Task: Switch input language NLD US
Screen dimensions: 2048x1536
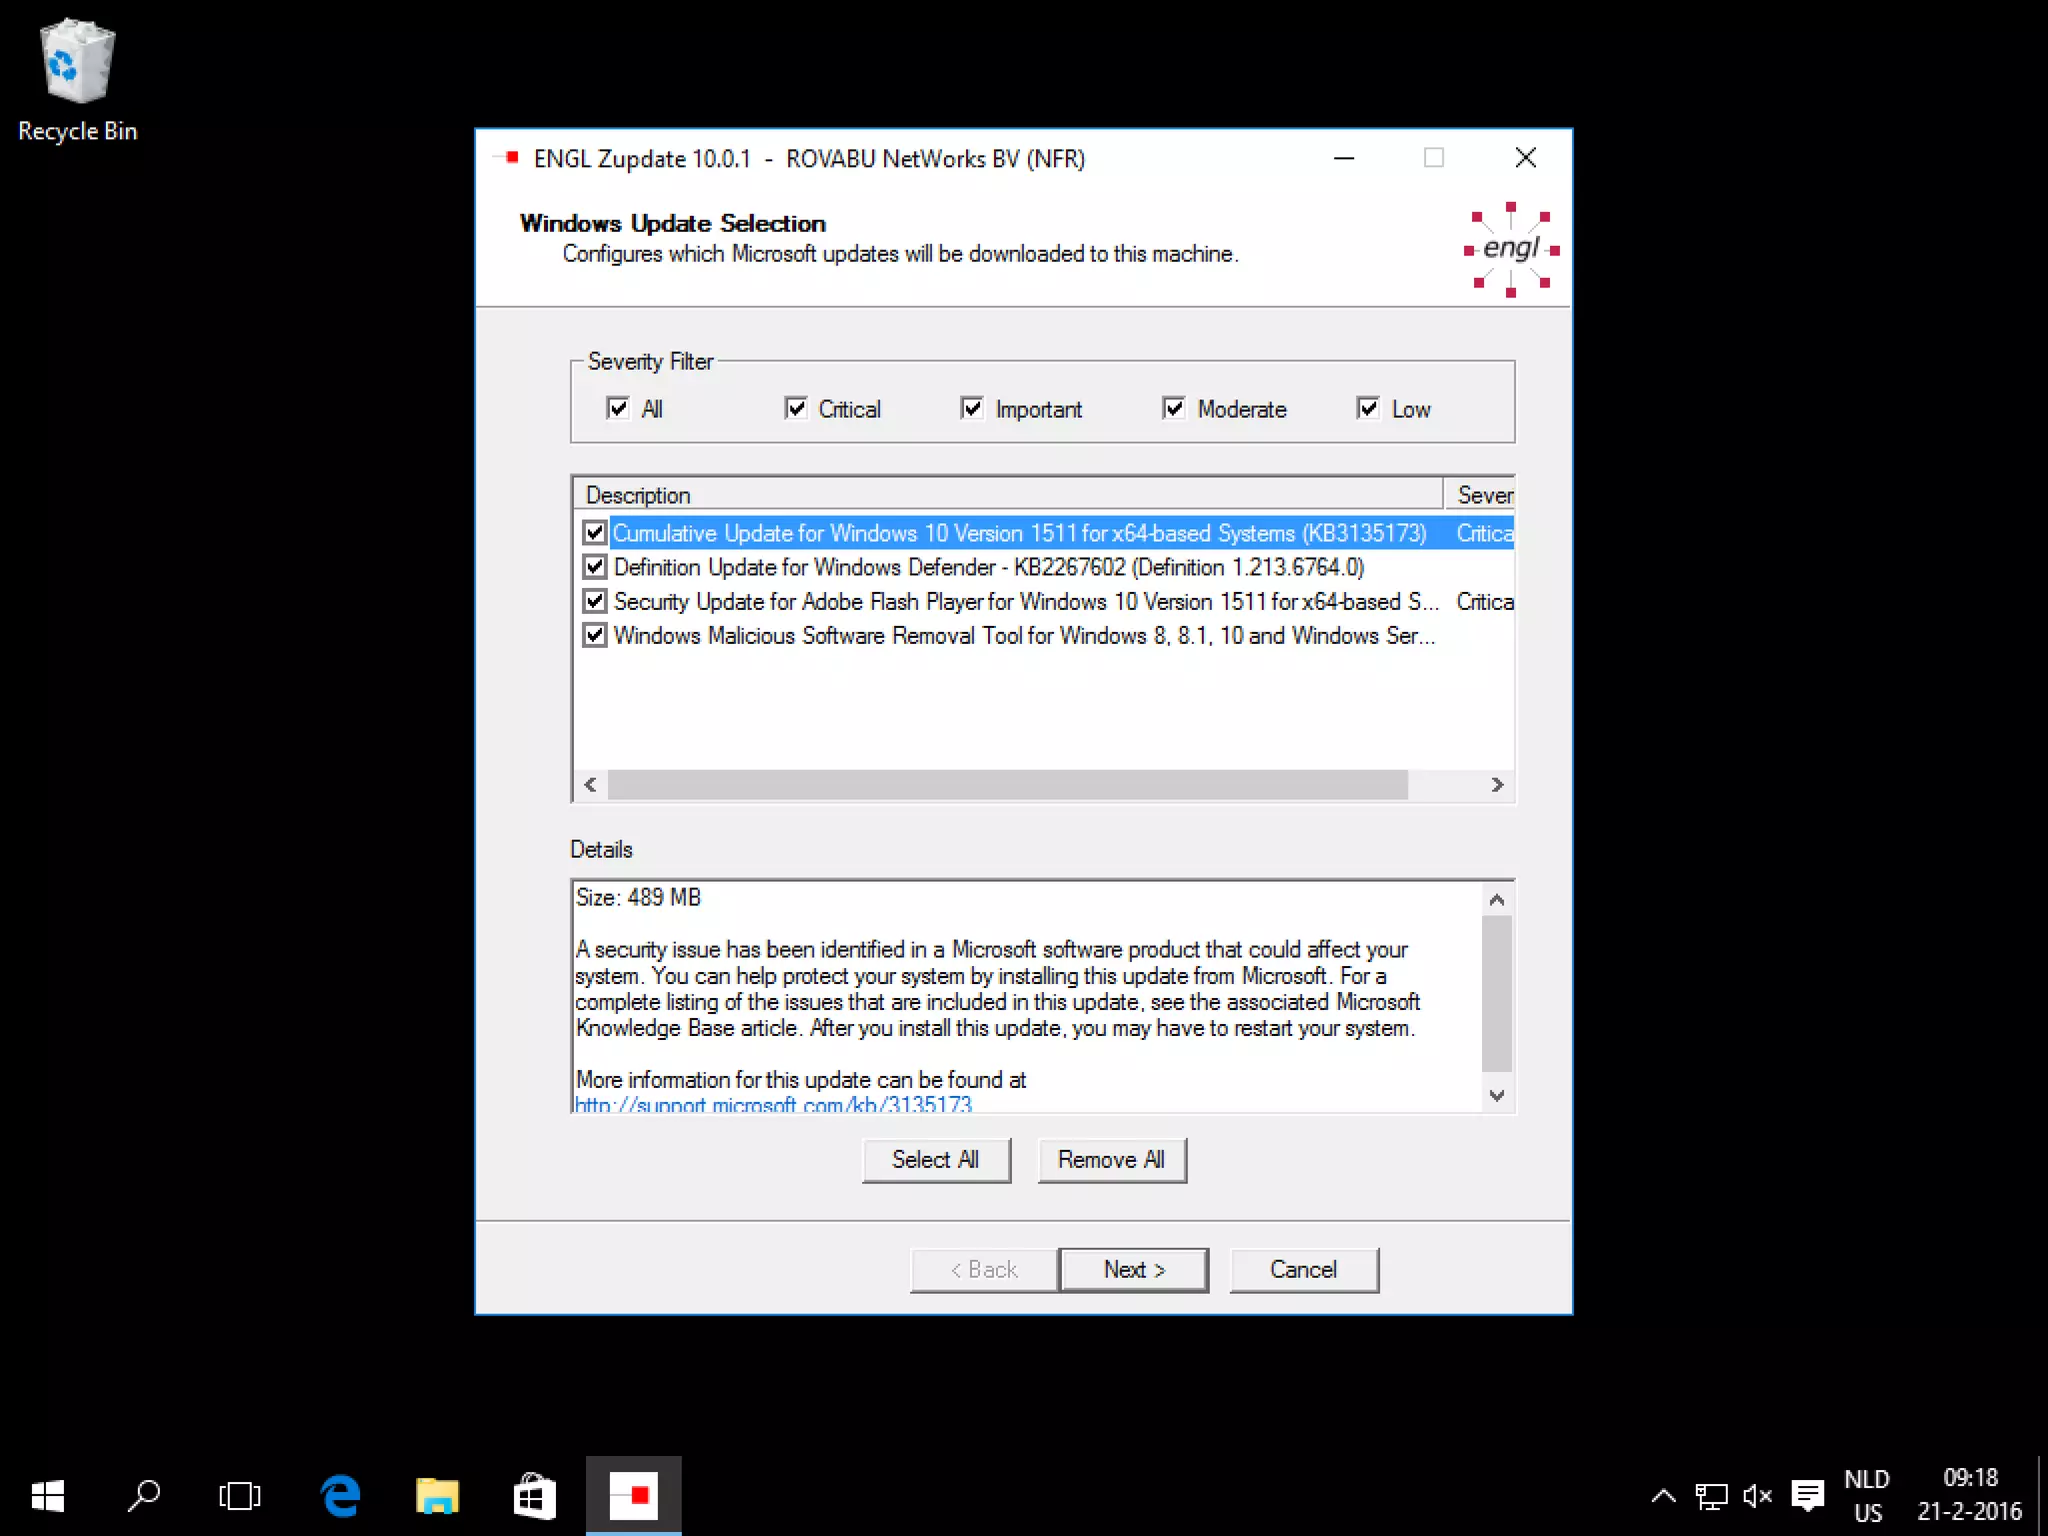Action: tap(1867, 1496)
